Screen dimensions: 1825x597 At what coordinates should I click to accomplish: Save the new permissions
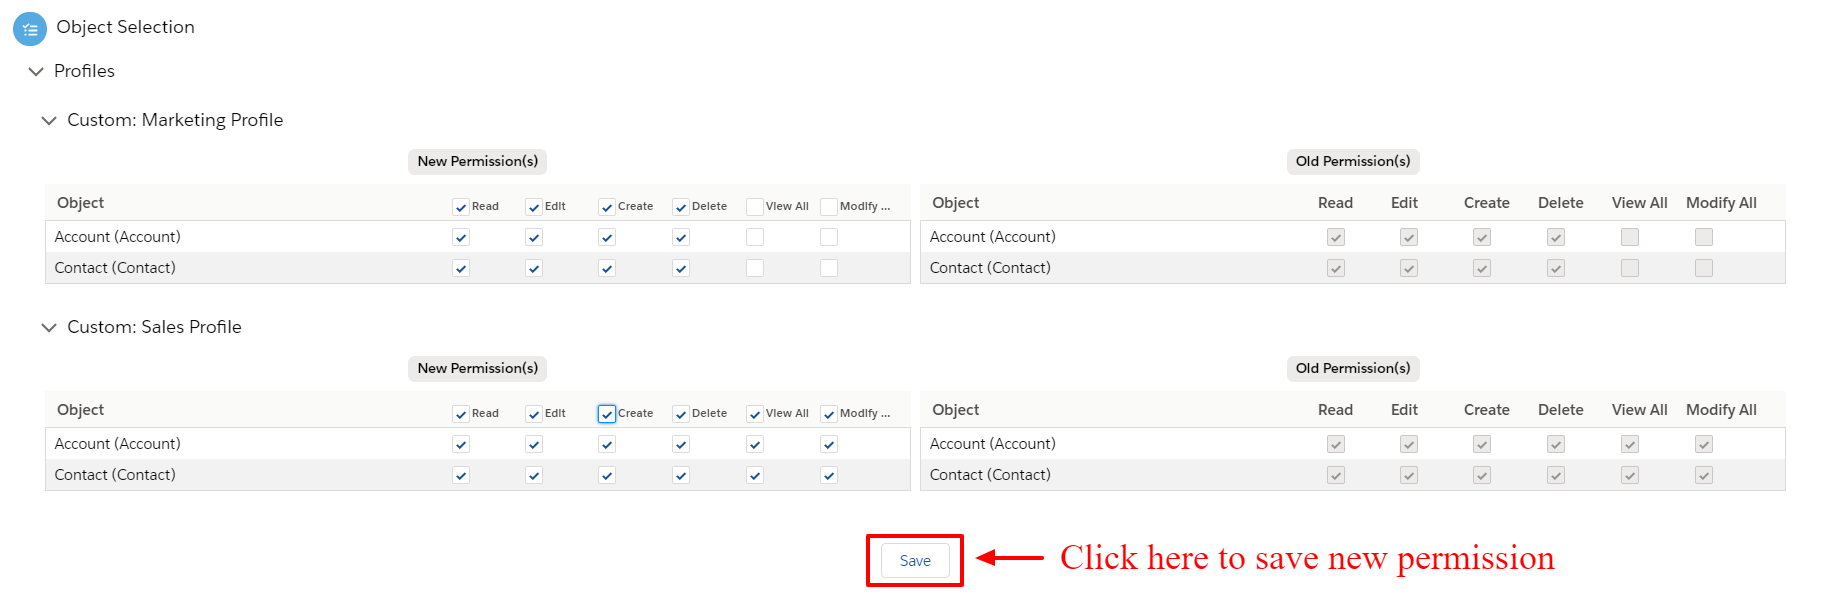click(x=915, y=561)
